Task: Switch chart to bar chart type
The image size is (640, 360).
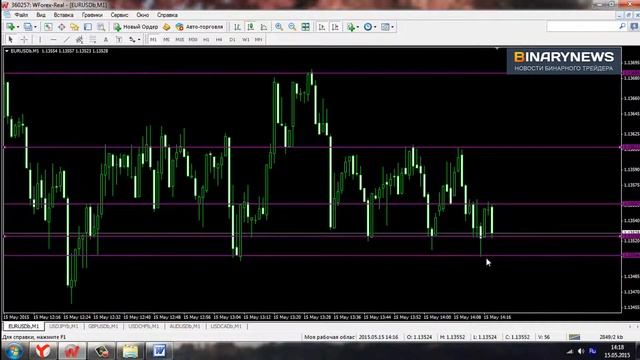Action: point(237,27)
